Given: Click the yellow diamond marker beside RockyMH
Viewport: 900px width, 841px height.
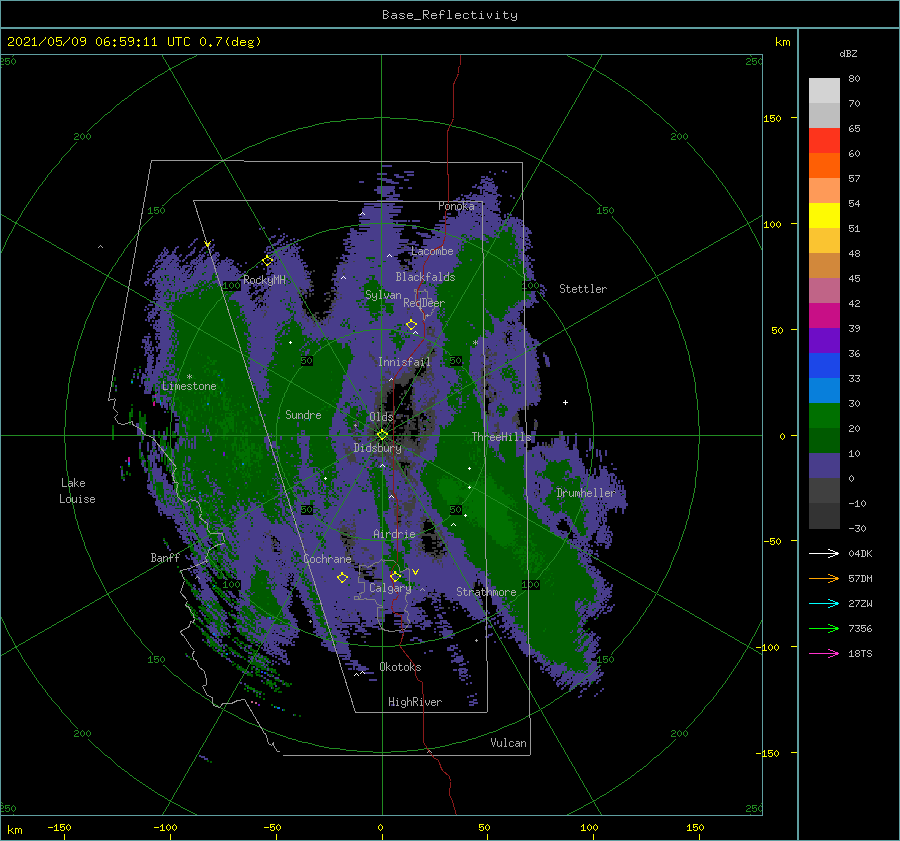Looking at the screenshot, I should pos(267,261).
